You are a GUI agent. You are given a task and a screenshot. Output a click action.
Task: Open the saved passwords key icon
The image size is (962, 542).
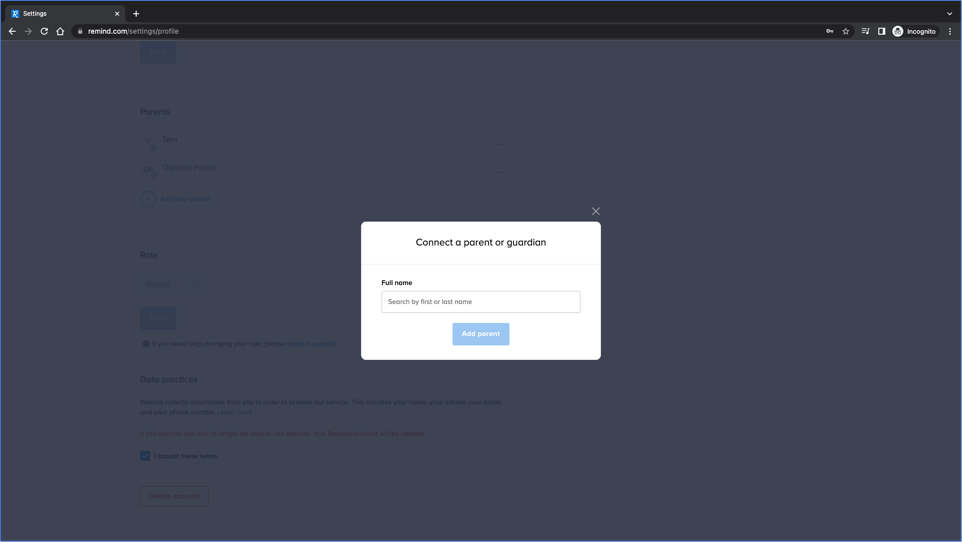tap(829, 31)
